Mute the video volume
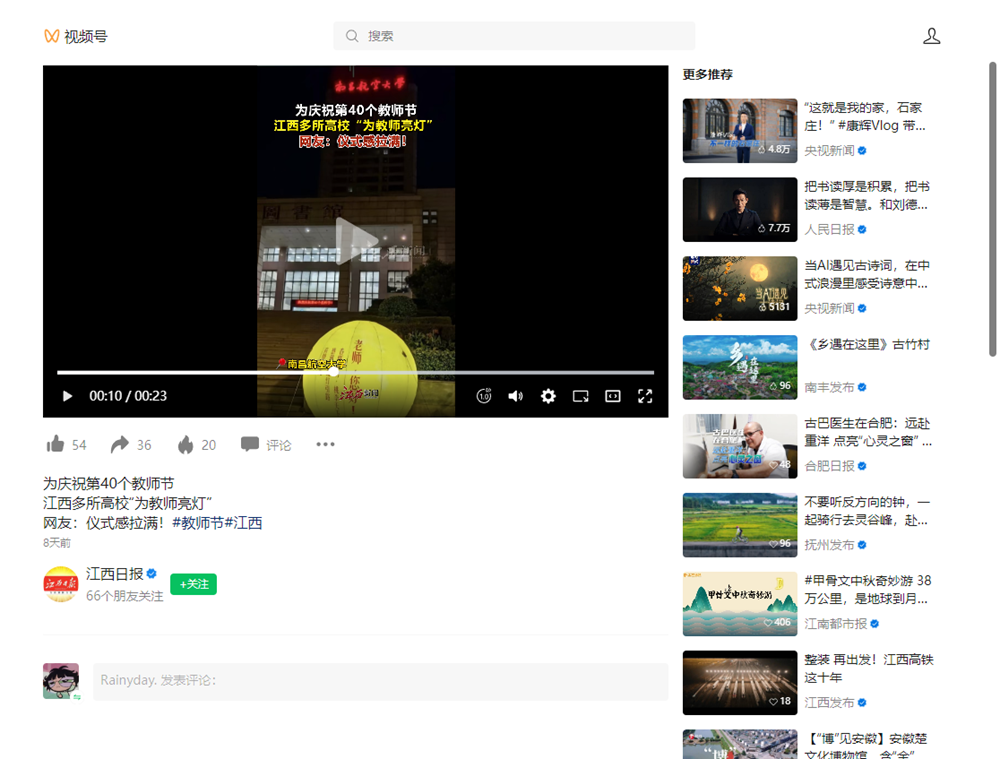 click(515, 396)
